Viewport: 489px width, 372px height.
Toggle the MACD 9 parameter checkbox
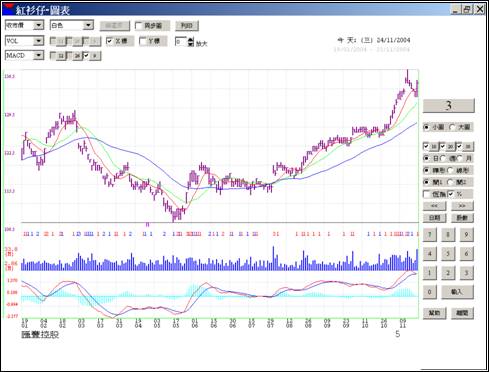tap(92, 56)
